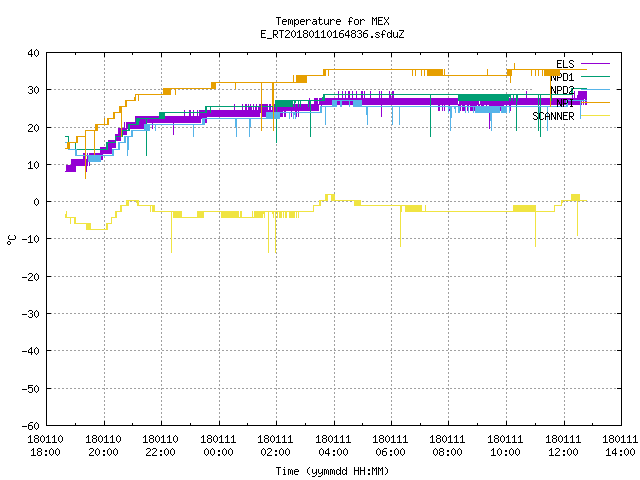
Task: Click the green NPD1 legend line sample
Action: click(595, 77)
